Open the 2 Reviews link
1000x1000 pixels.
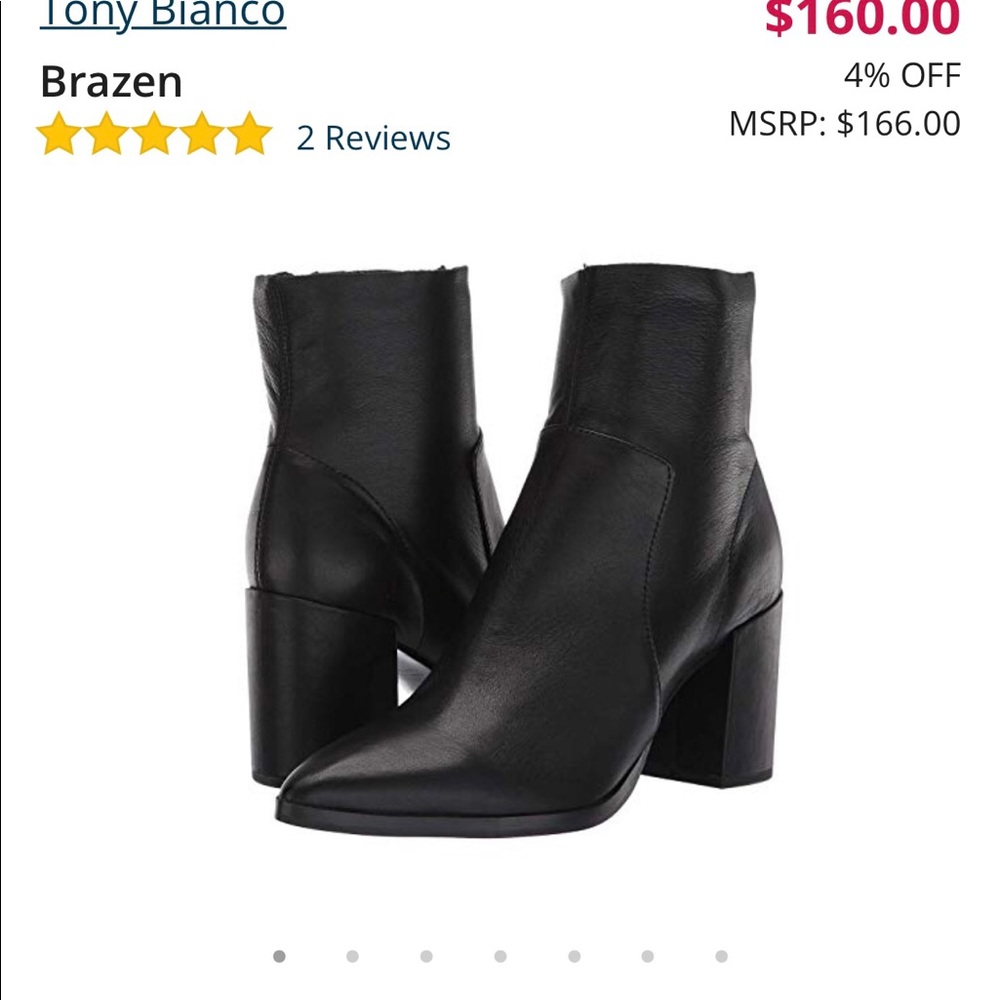tap(373, 138)
